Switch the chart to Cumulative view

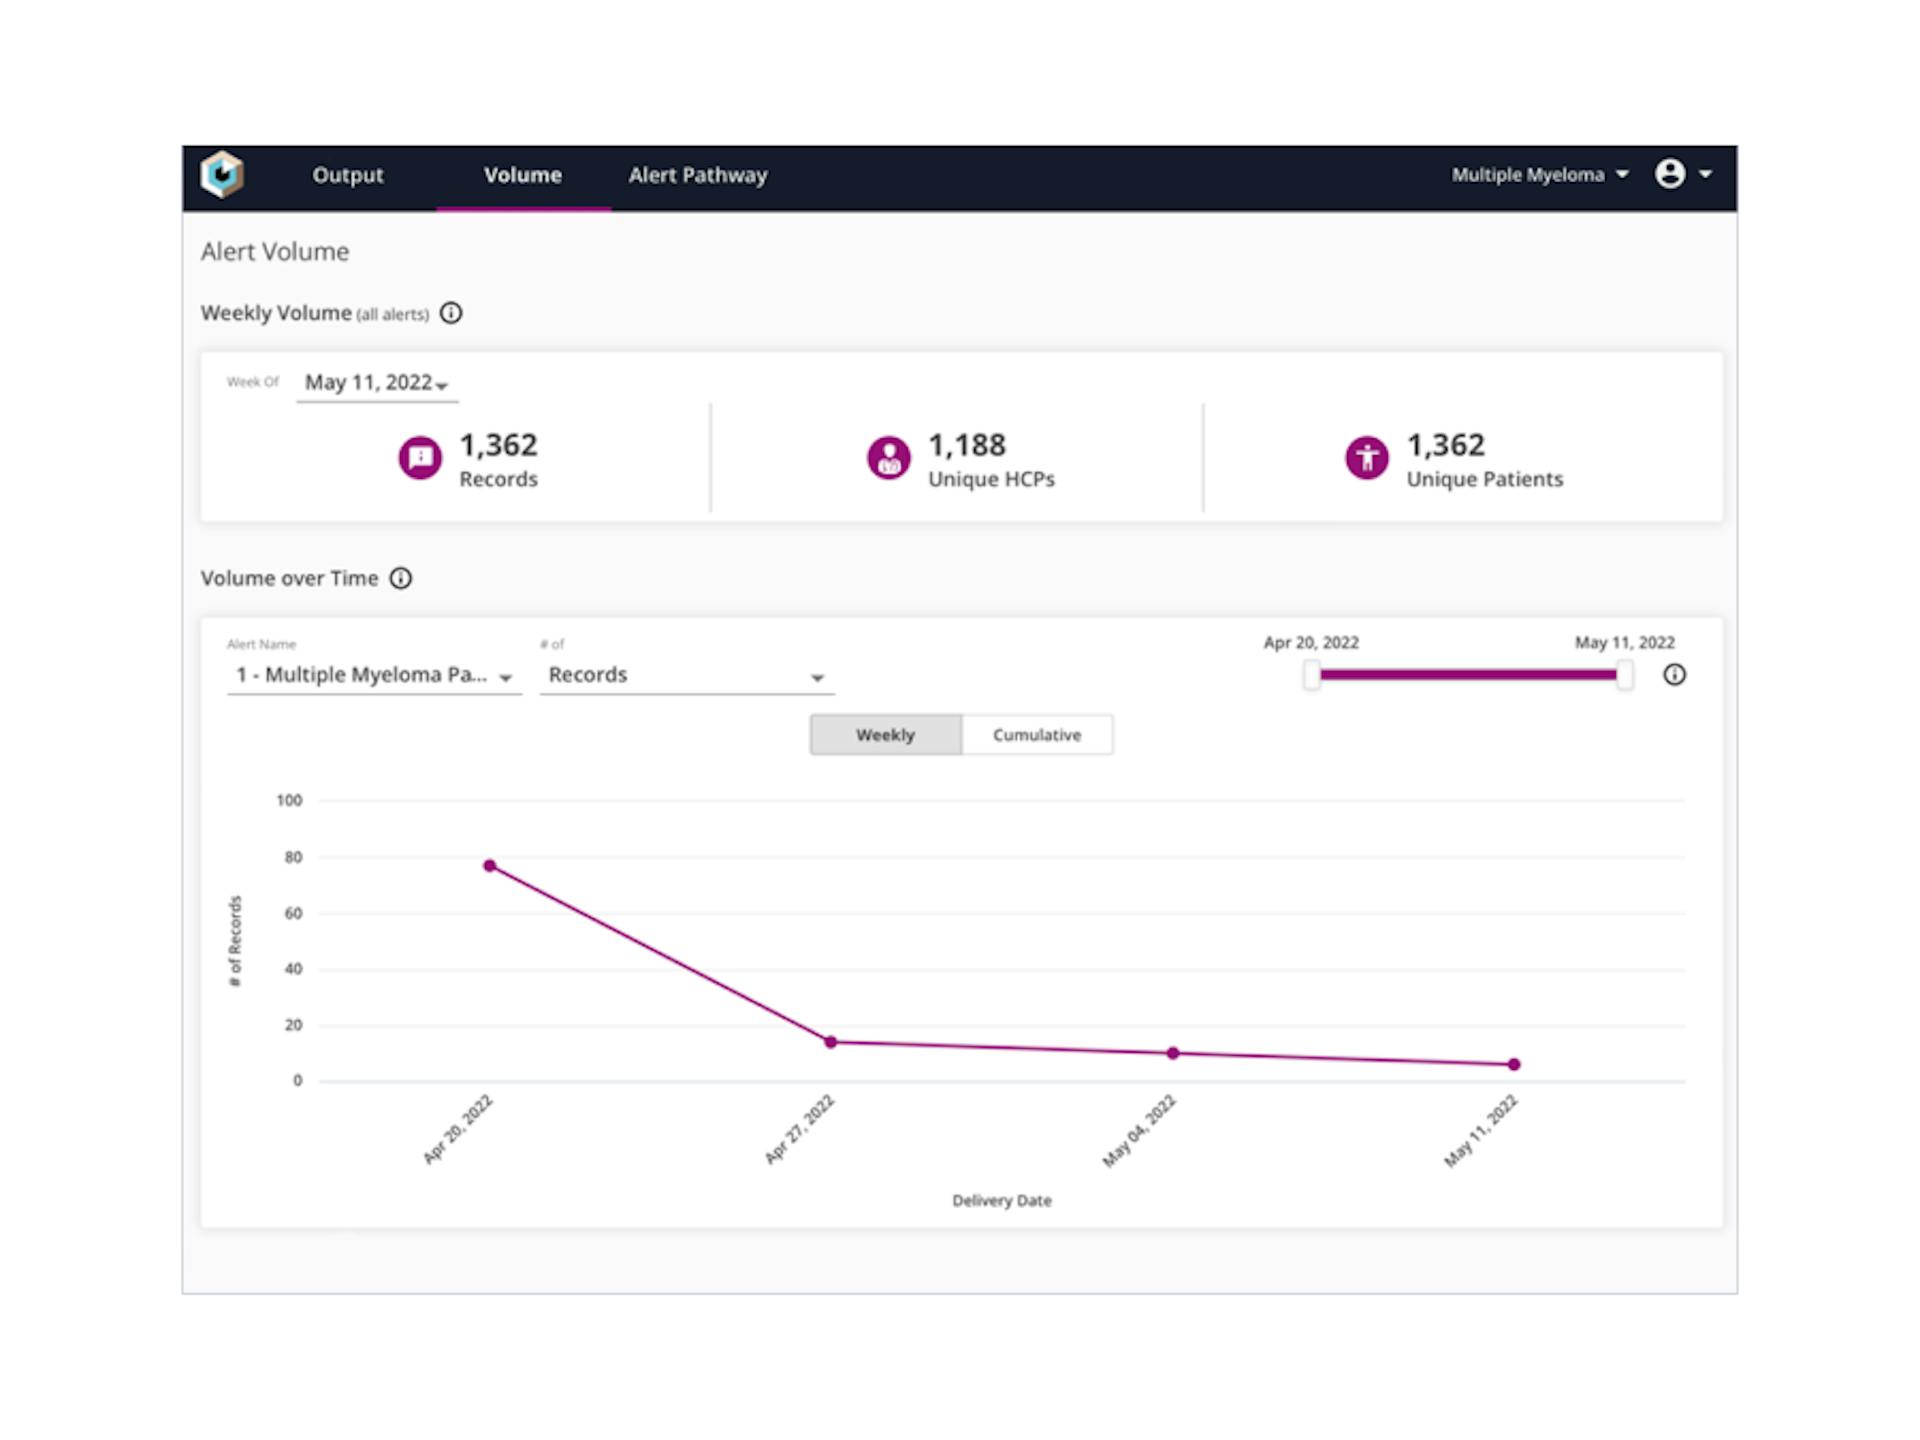(x=1036, y=734)
